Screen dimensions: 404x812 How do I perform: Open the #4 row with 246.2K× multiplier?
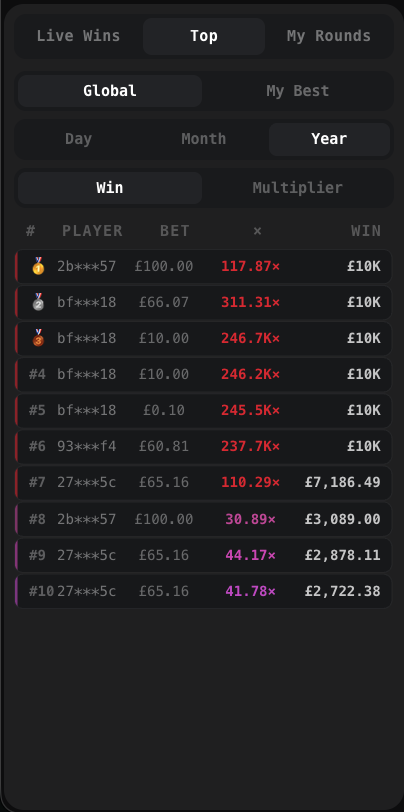204,374
